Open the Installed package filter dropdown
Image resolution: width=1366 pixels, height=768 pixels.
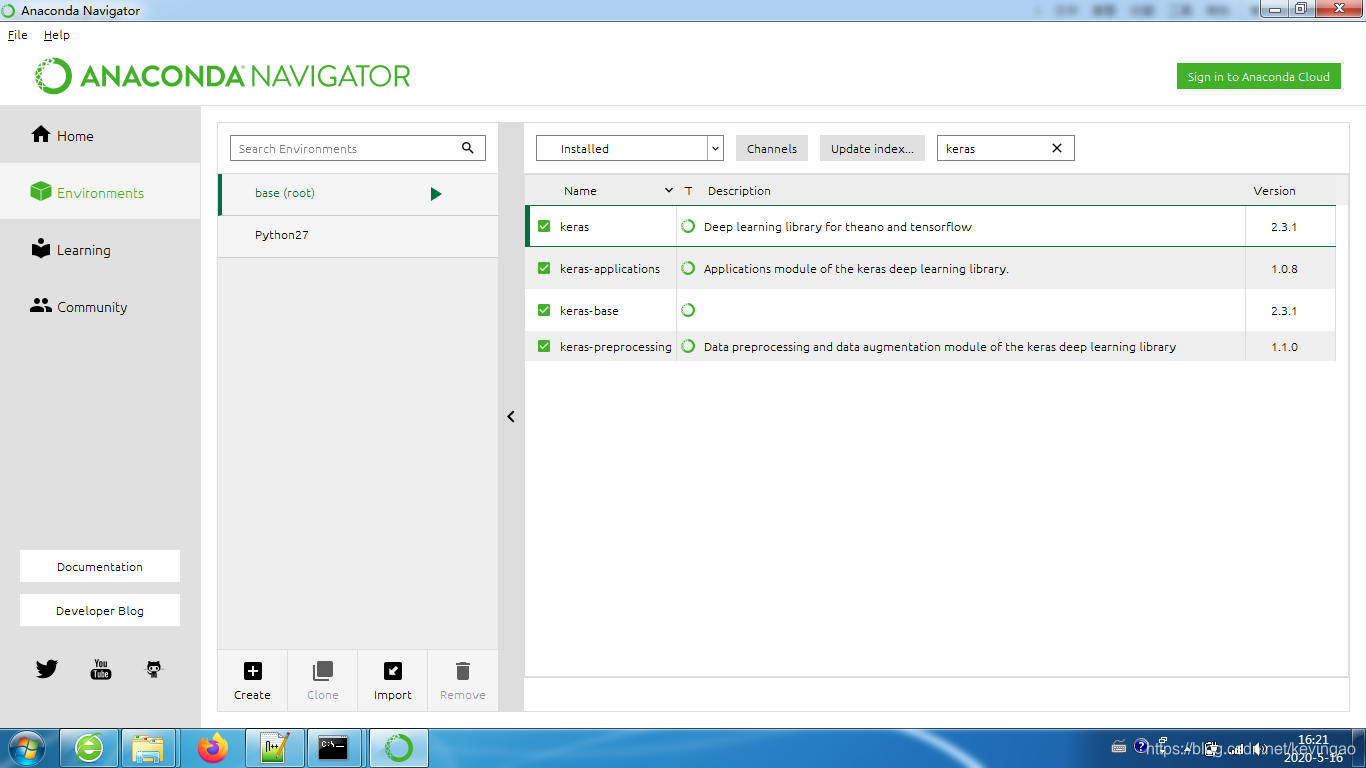(629, 148)
